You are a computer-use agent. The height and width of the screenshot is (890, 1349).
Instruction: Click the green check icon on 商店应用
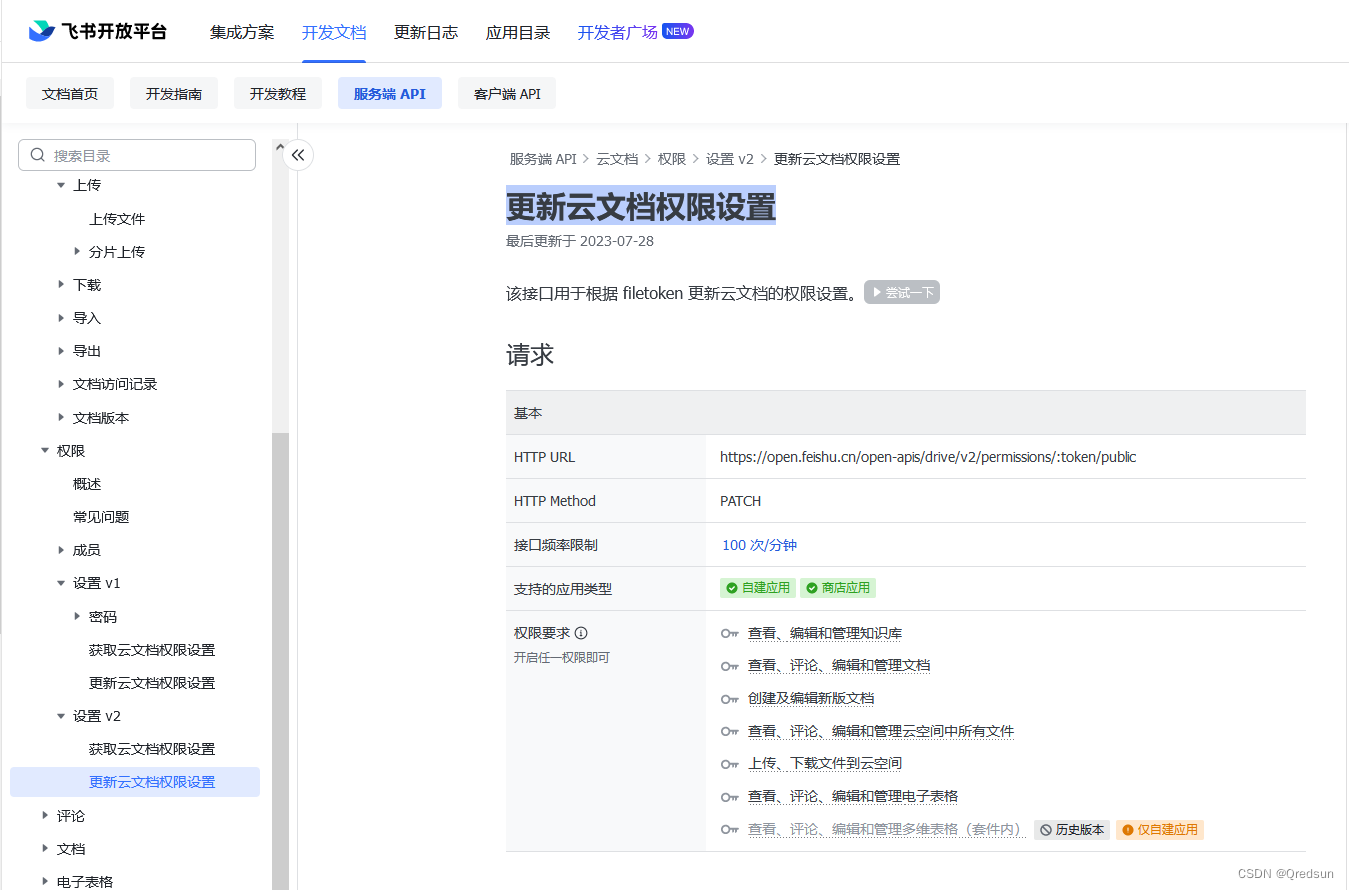pyautogui.click(x=812, y=588)
